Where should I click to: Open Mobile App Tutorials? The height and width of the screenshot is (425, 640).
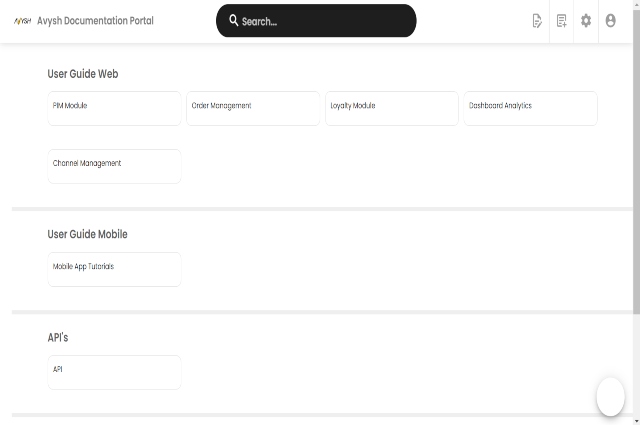pos(114,269)
